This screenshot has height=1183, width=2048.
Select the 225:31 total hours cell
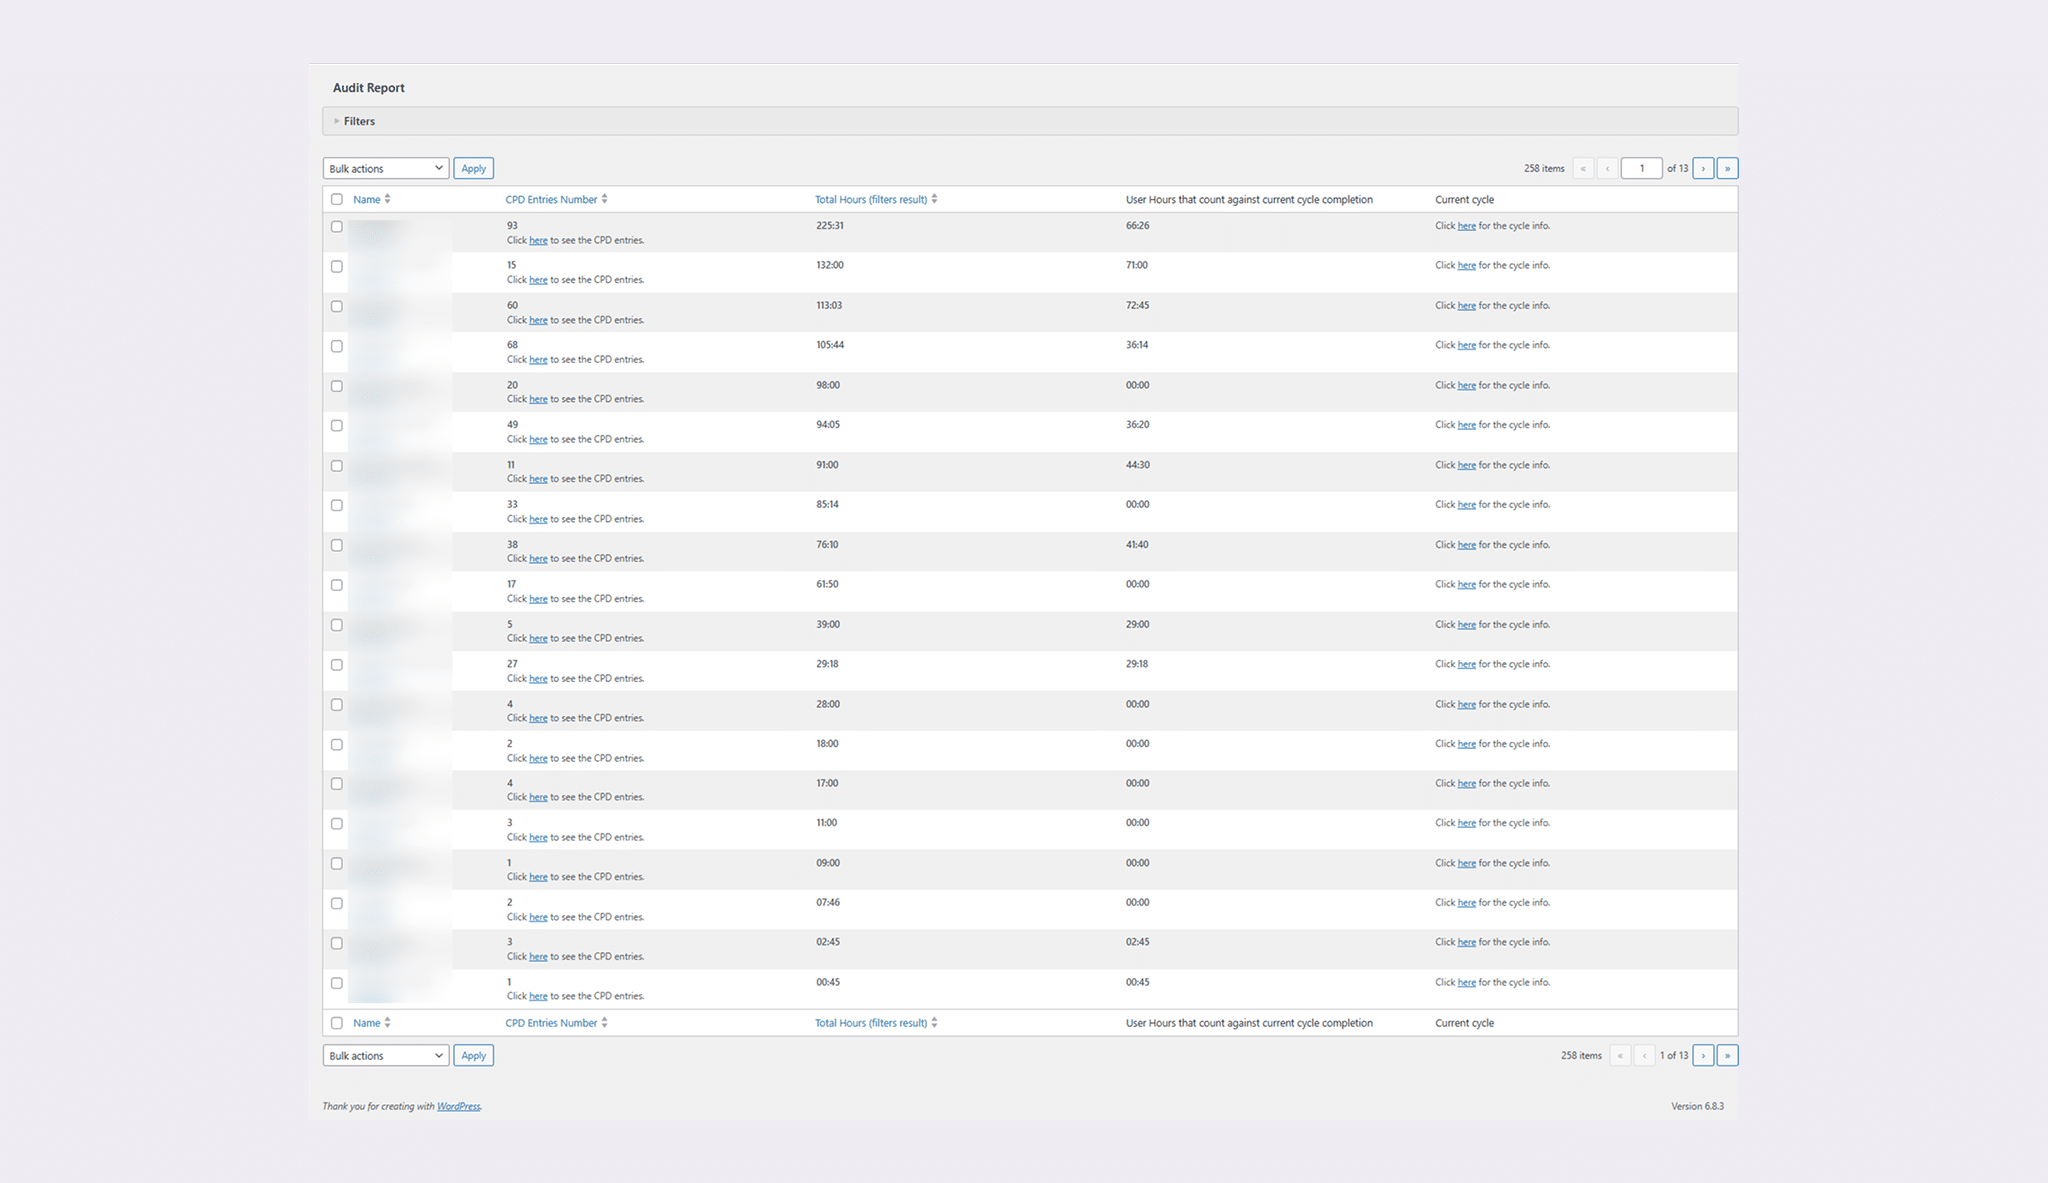coord(830,225)
